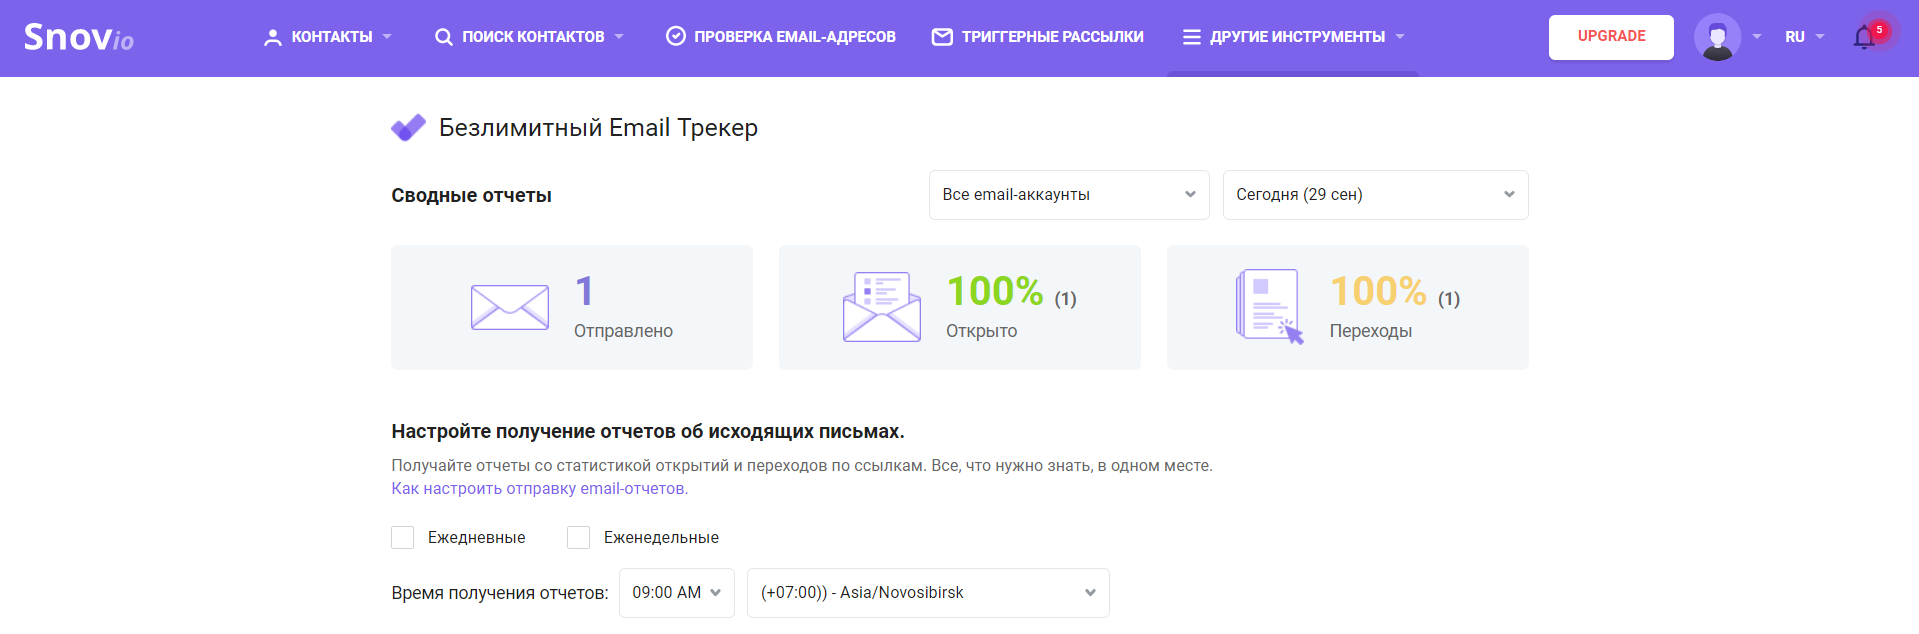Expand the Все email-аккаунты dropdown
This screenshot has width=1919, height=634.
[1068, 195]
